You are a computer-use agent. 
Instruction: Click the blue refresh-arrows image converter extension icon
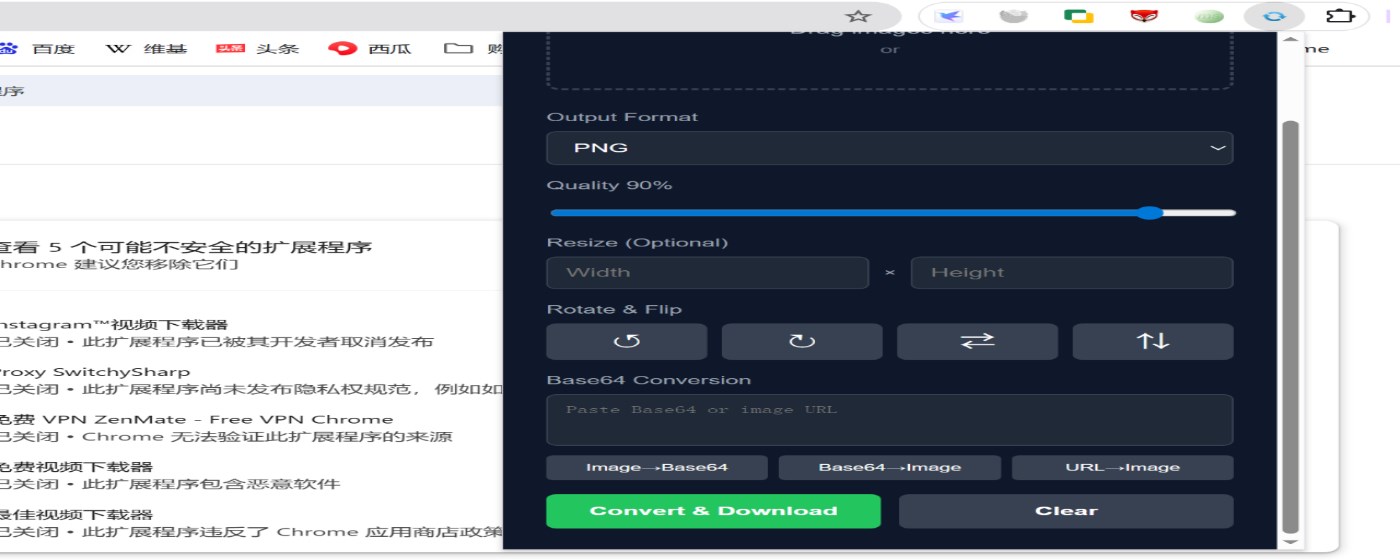[1274, 16]
